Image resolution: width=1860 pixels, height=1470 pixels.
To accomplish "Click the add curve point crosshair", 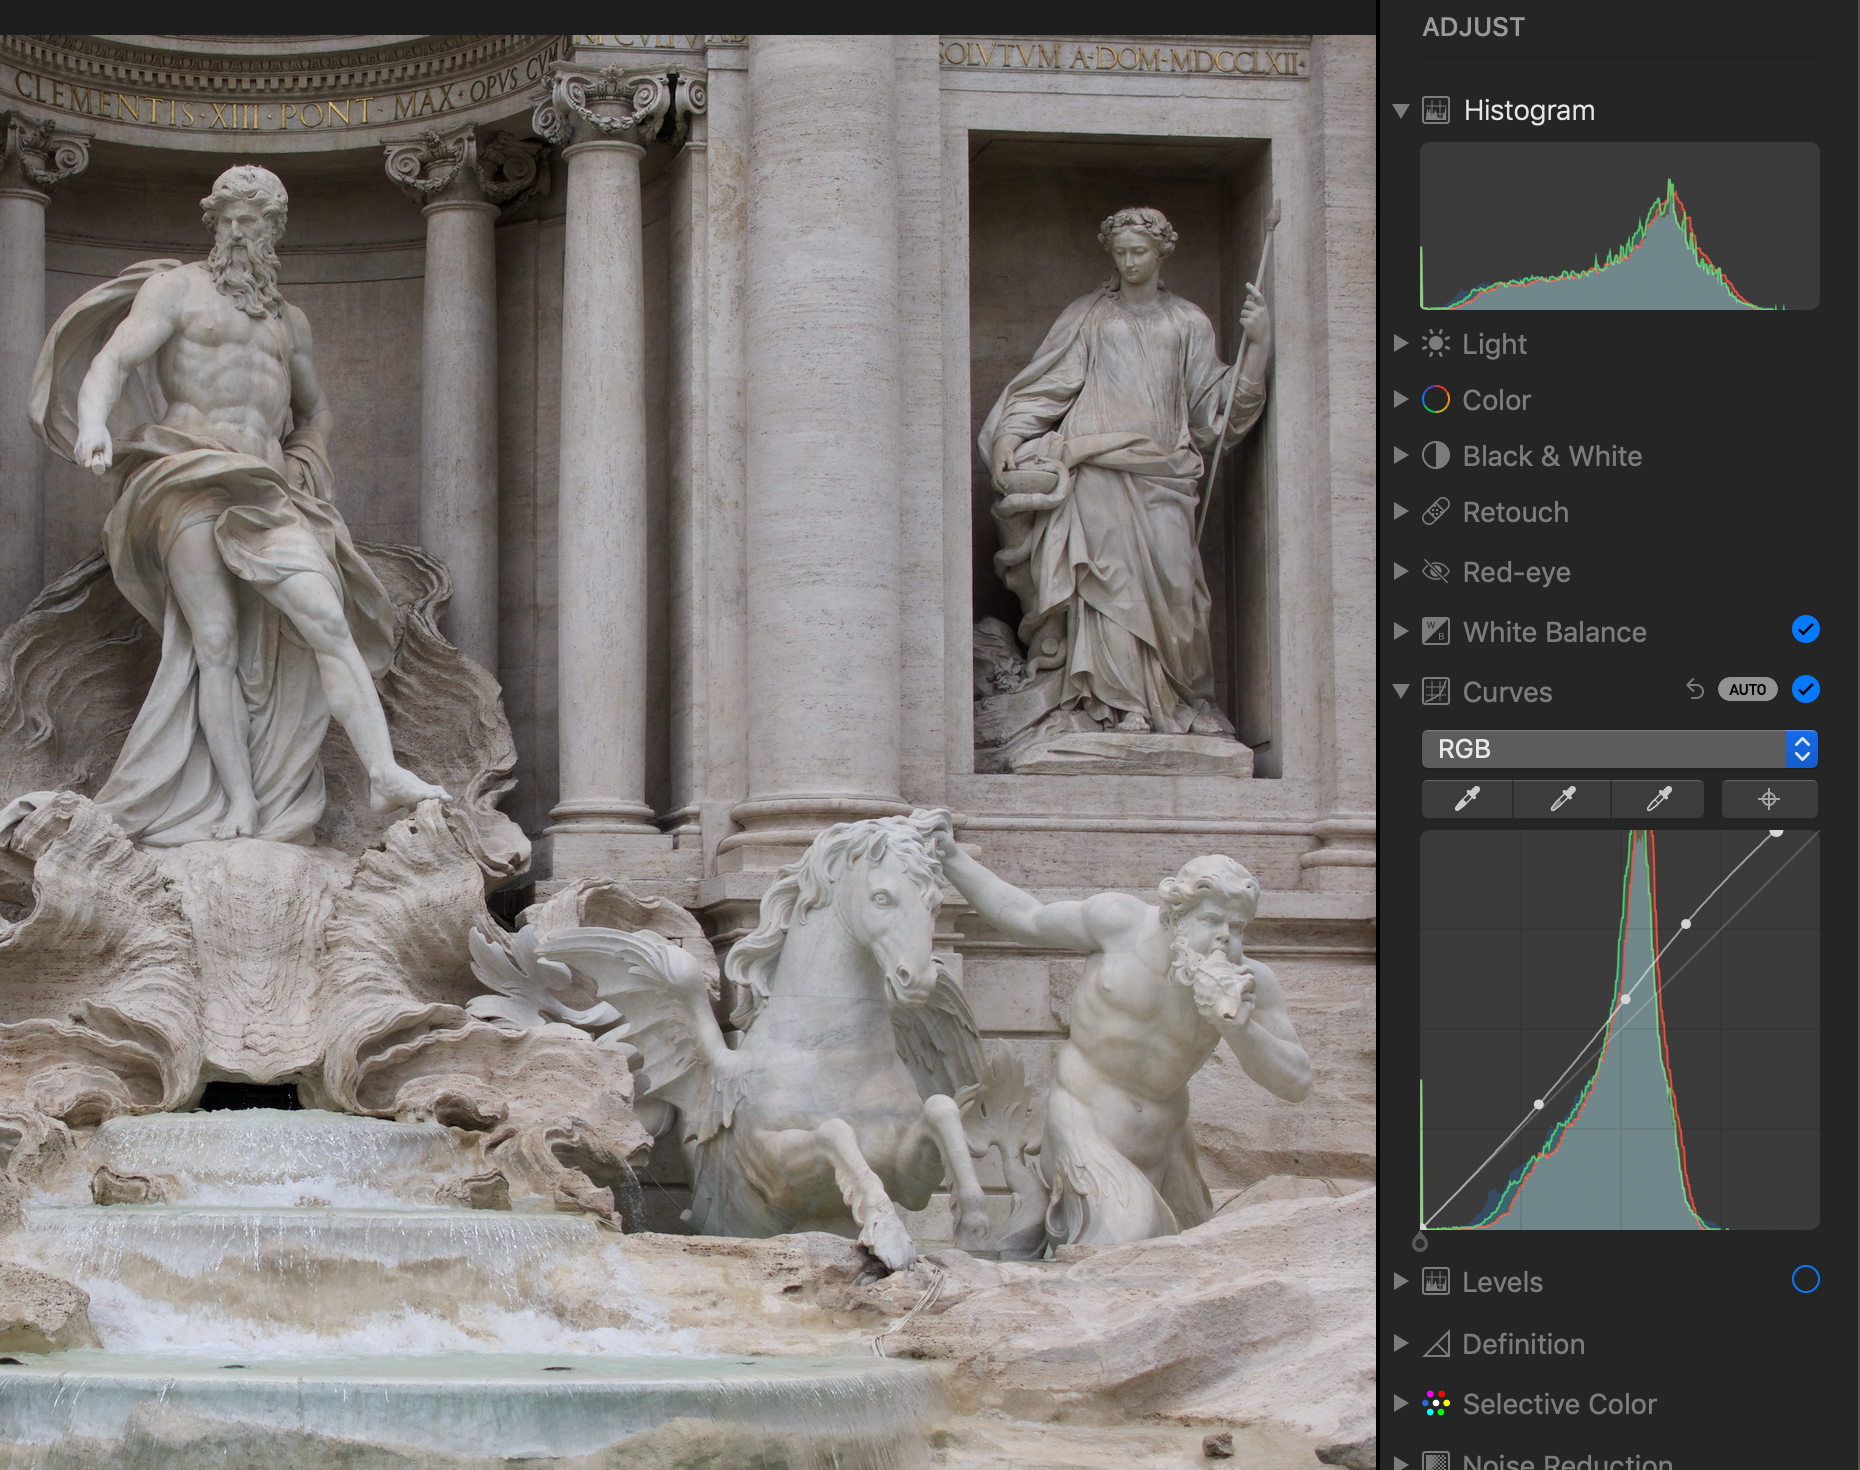I will 1769,799.
